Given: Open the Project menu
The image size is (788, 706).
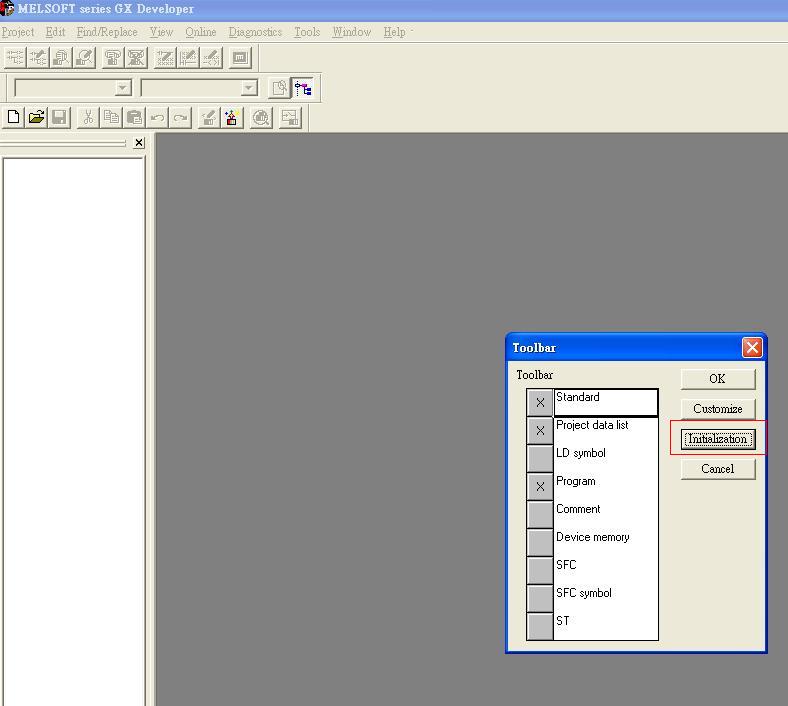Looking at the screenshot, I should pyautogui.click(x=18, y=32).
